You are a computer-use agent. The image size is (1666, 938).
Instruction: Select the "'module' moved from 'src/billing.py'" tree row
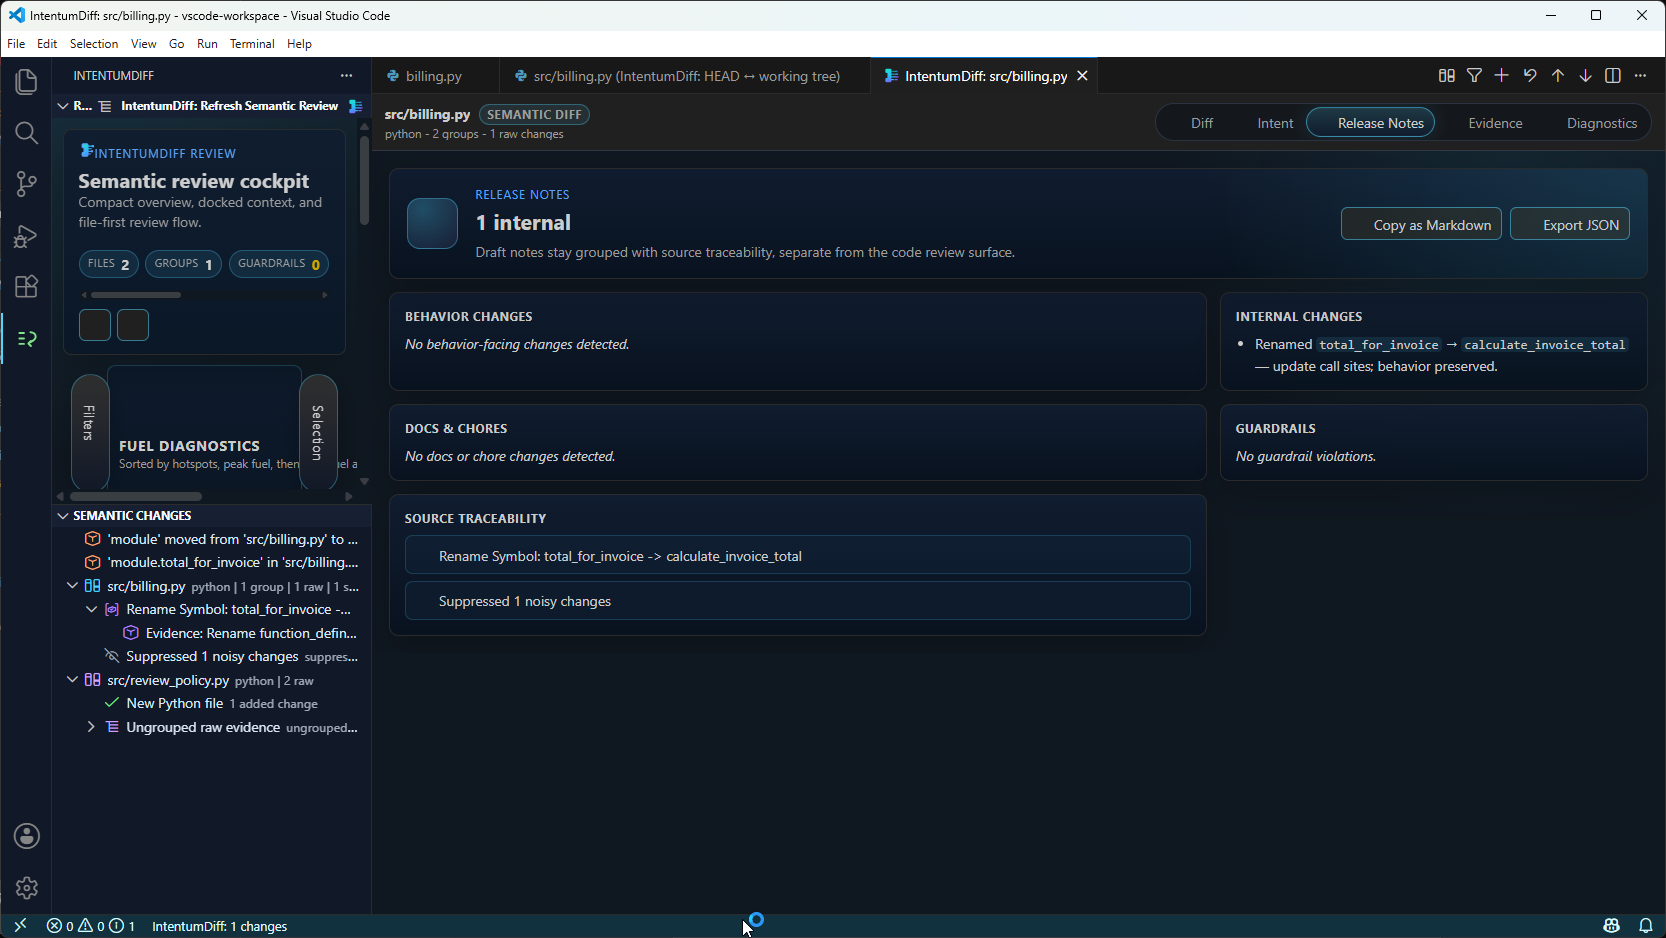(x=212, y=539)
